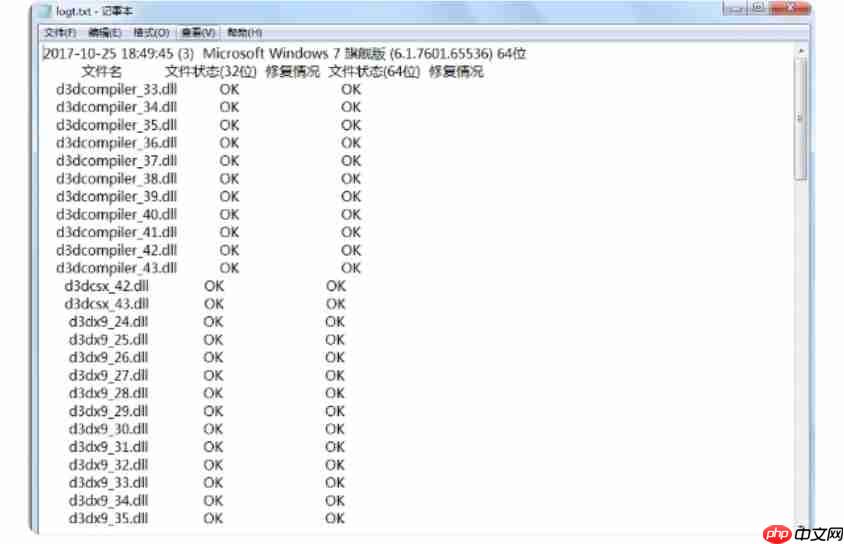The width and height of the screenshot is (844, 544).
Task: Click the text d3dx9_30.dll
Action: [x=108, y=429]
